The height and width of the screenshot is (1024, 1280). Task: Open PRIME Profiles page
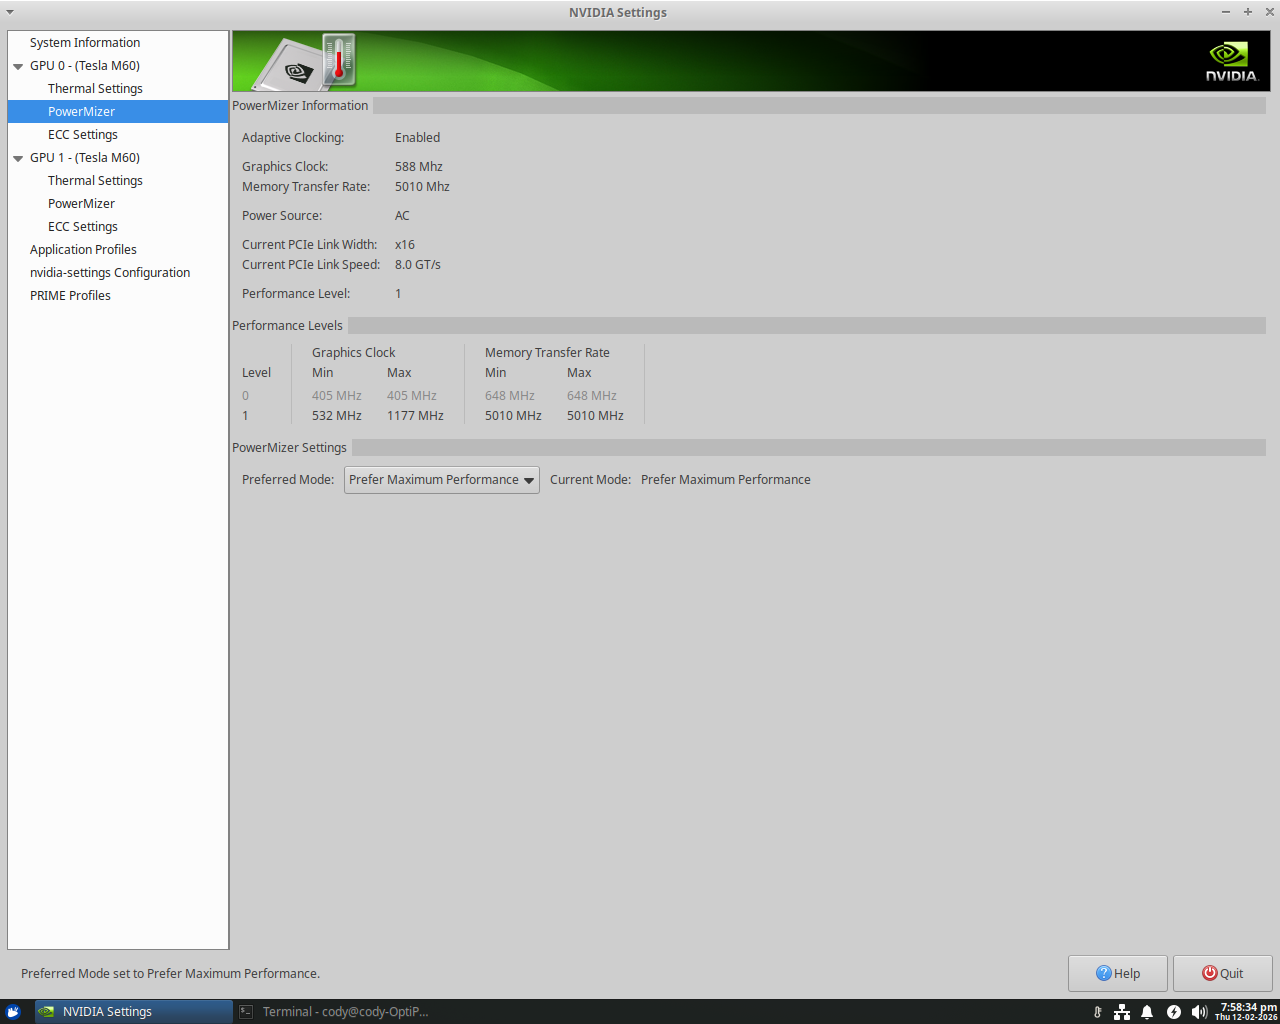coord(70,296)
